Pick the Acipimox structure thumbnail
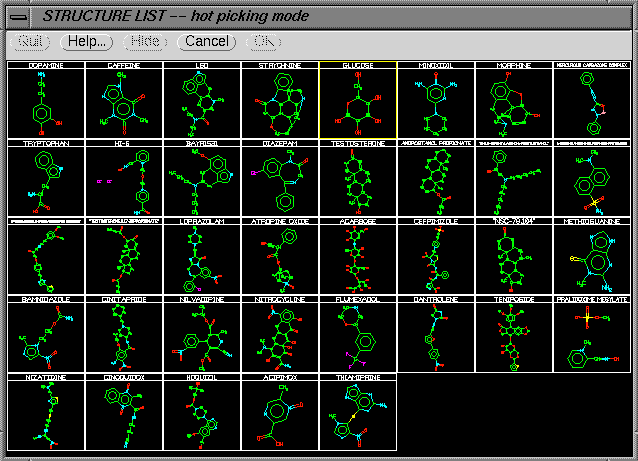The width and height of the screenshot is (638, 461). coord(279,413)
